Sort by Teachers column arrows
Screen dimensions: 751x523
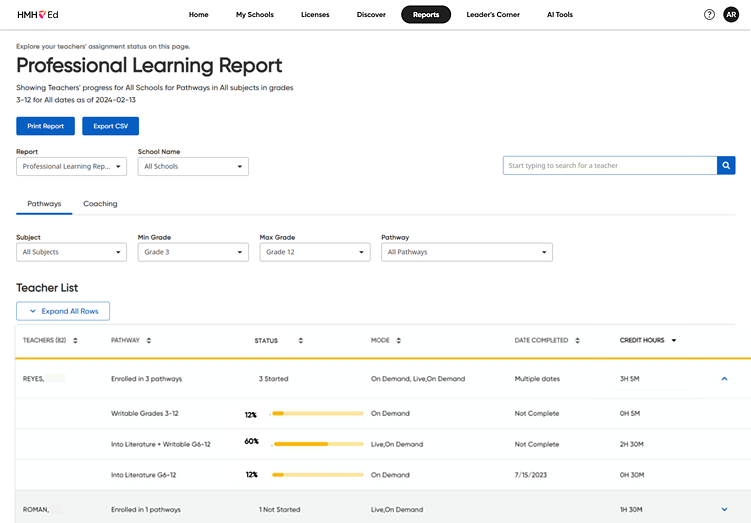(75, 341)
